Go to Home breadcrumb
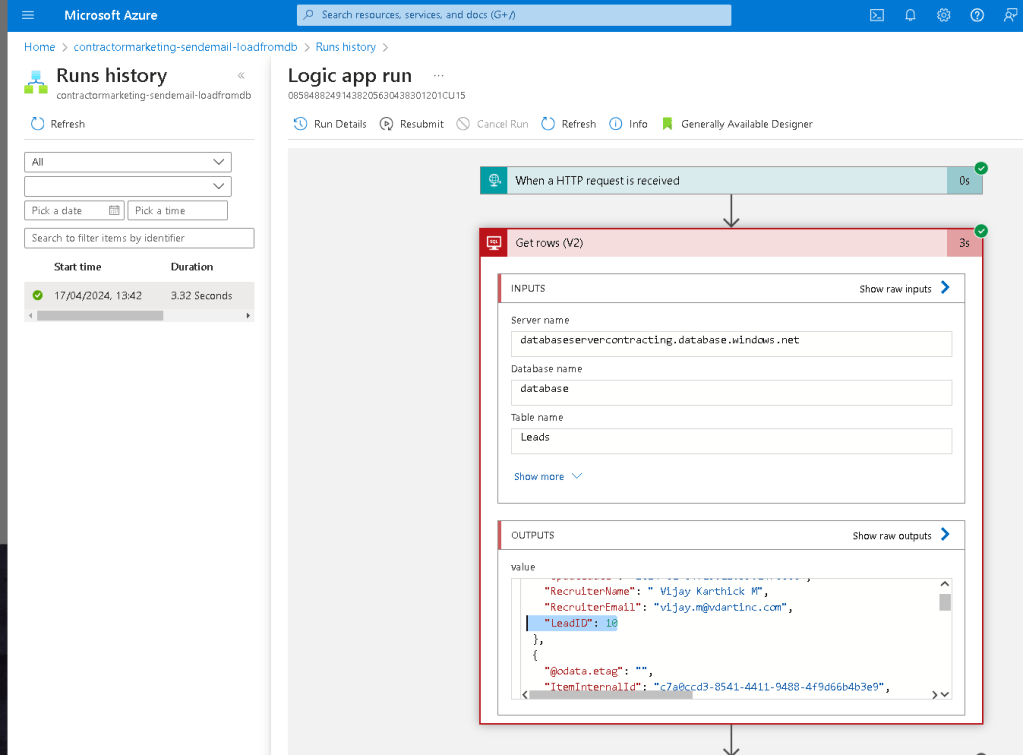 point(40,47)
